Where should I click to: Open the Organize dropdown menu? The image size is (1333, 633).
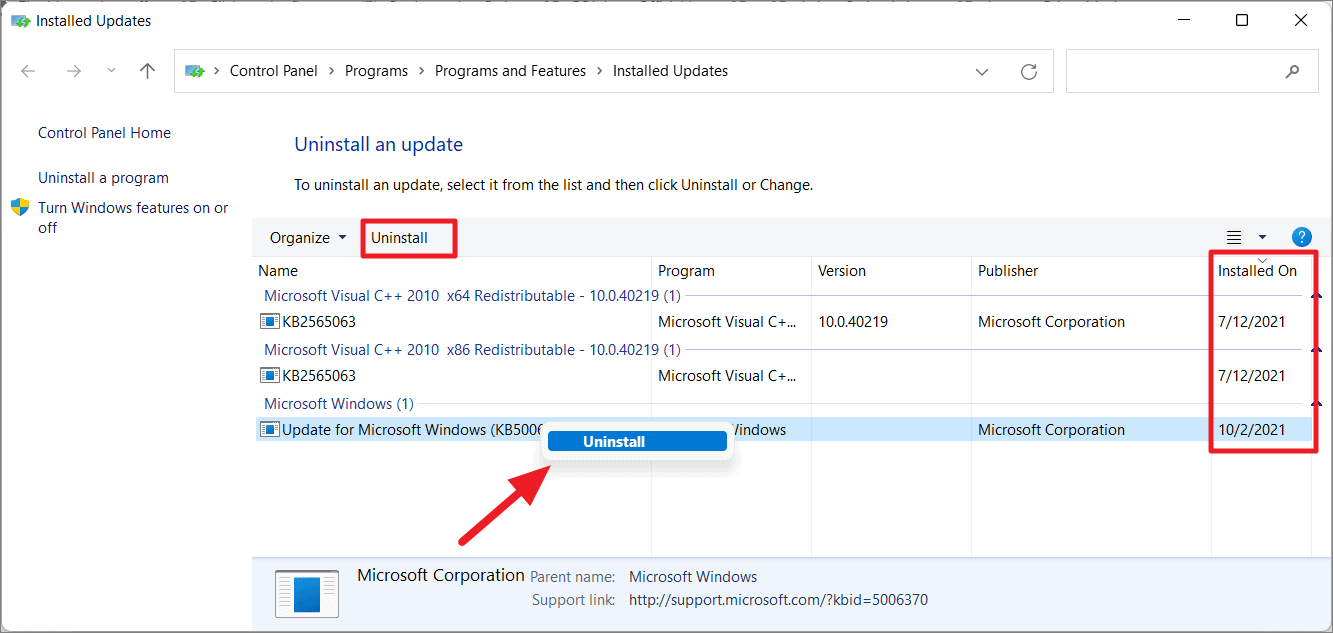[308, 238]
